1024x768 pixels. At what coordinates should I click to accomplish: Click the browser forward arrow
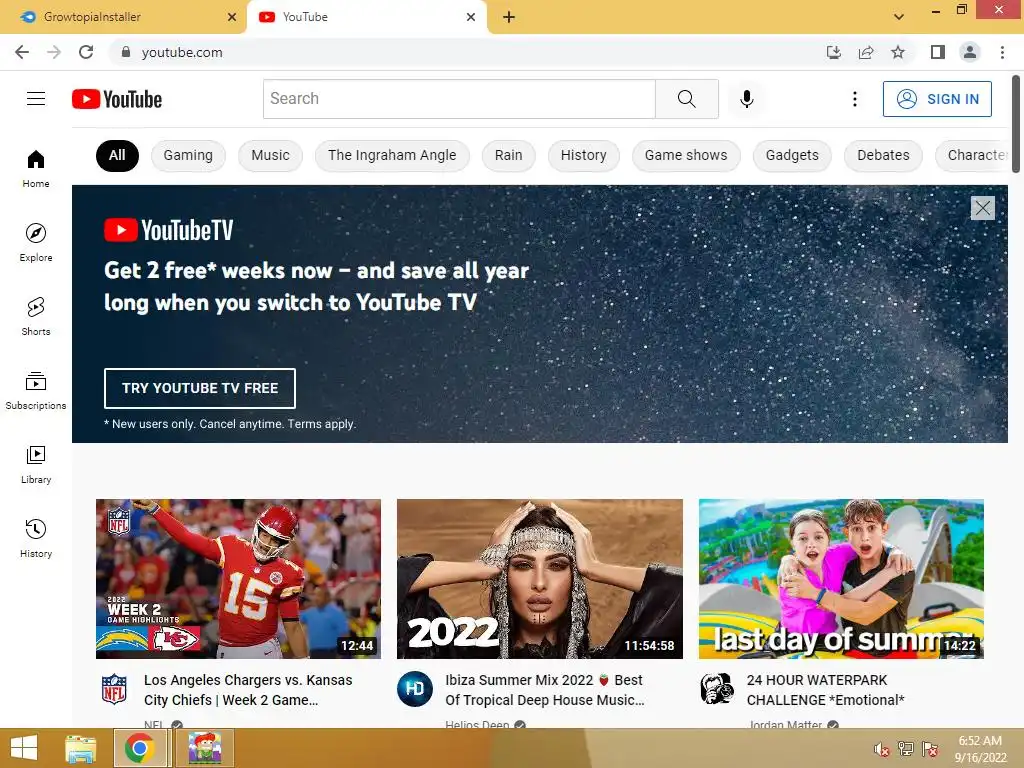[x=54, y=52]
